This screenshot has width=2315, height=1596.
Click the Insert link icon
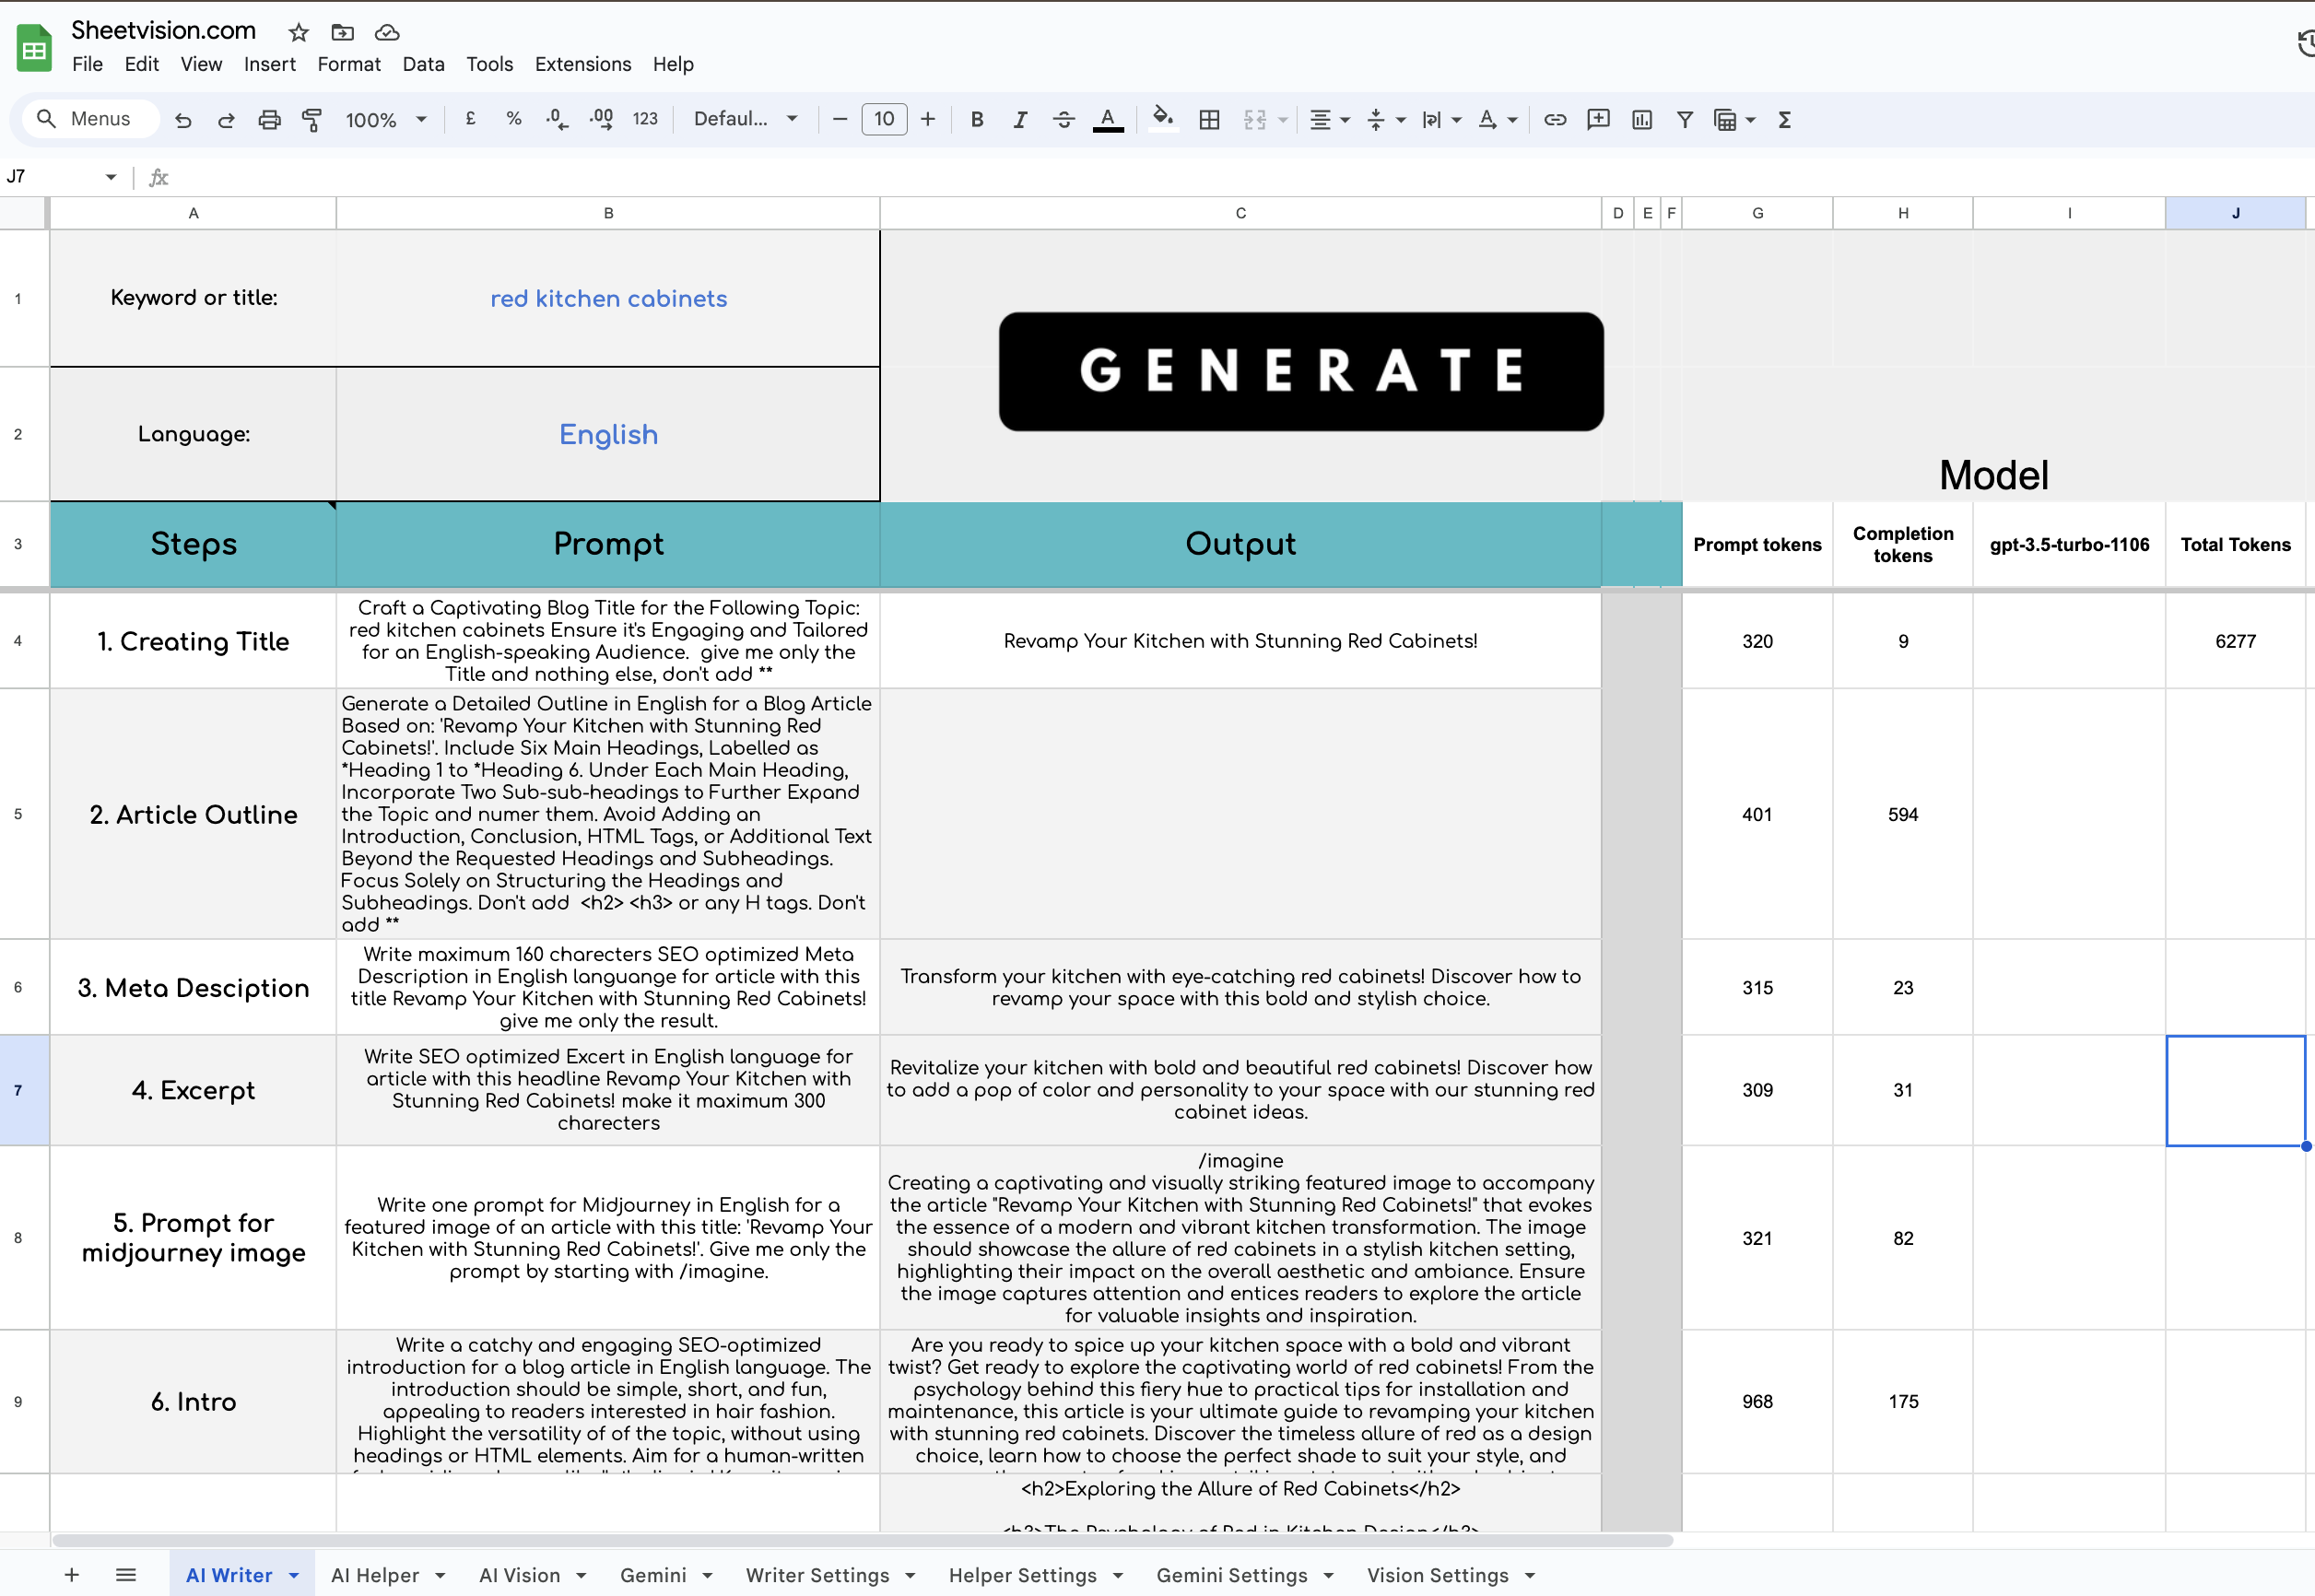point(1554,120)
